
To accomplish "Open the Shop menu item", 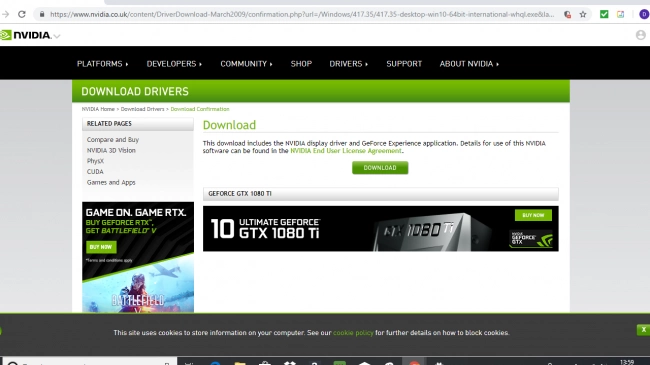I will pos(301,64).
